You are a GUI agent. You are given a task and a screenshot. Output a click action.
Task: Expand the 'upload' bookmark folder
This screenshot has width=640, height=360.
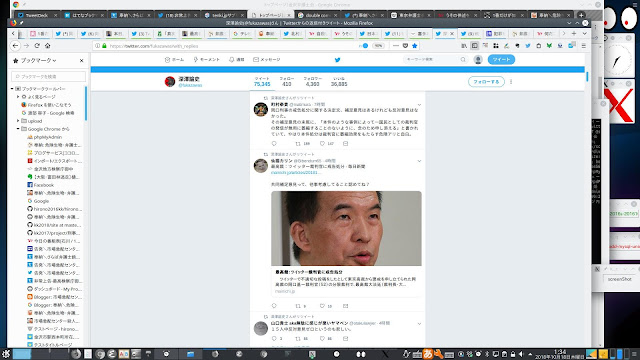click(x=18, y=121)
